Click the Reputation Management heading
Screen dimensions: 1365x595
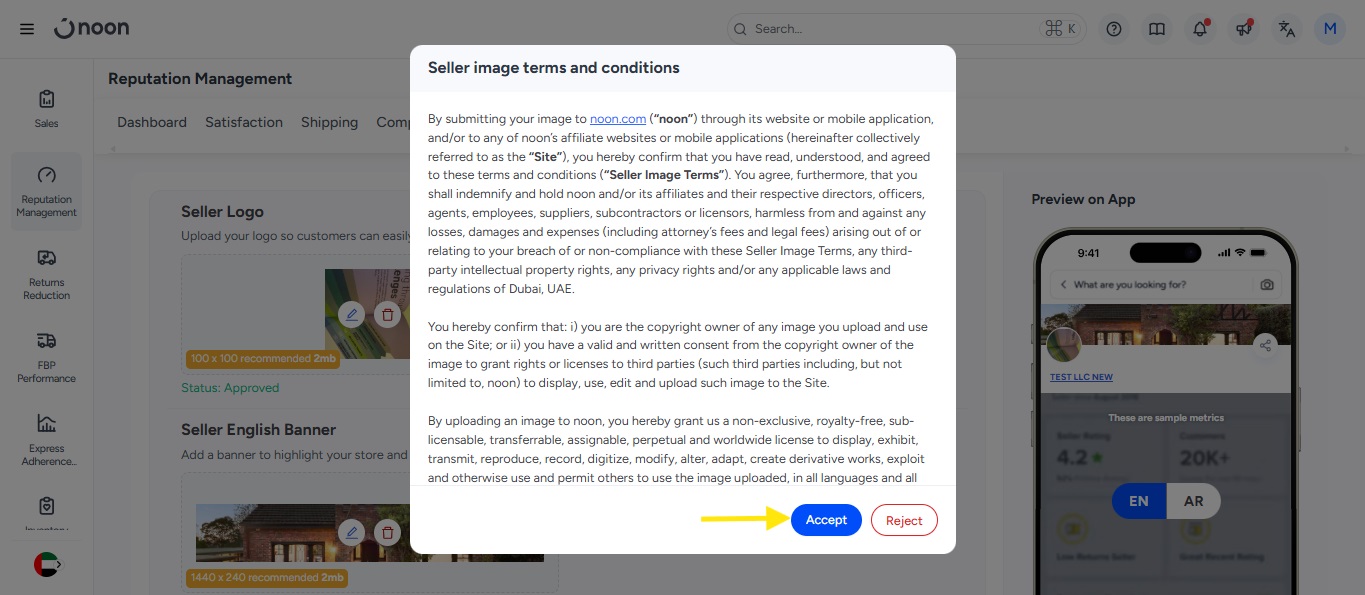click(x=200, y=78)
